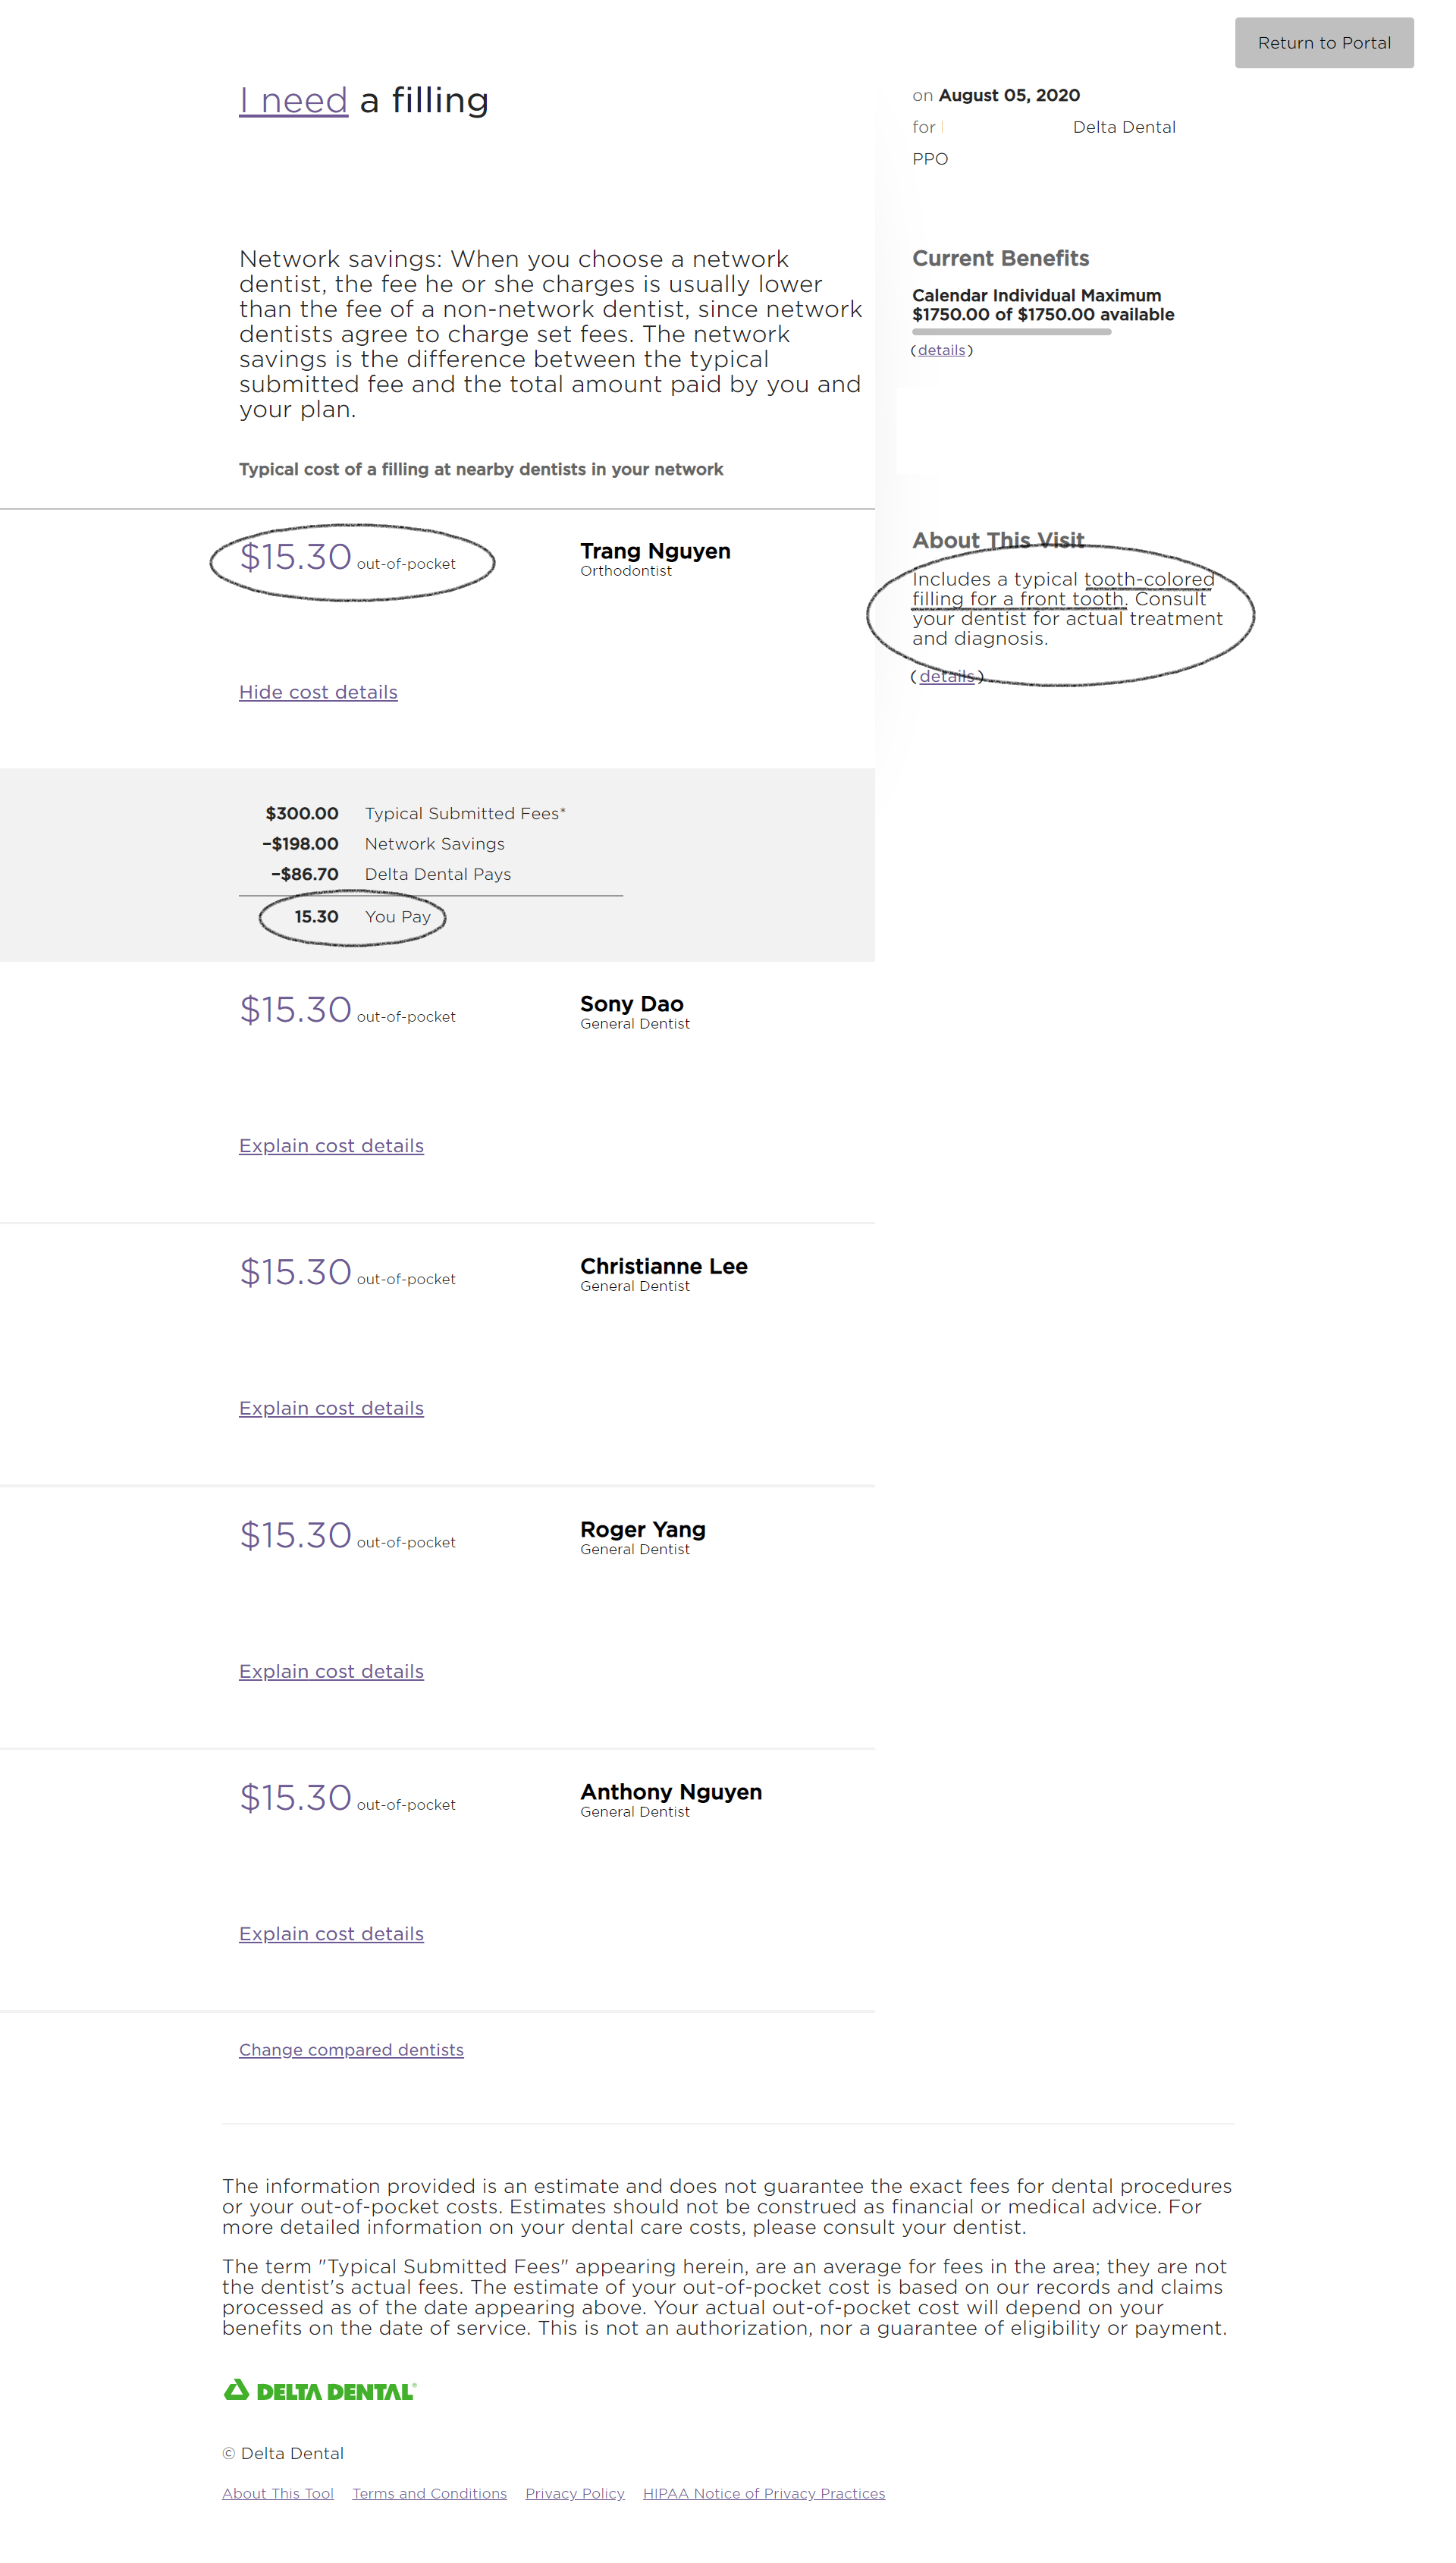Screen dimensions: 1456x2563
Task: Click the $15.30 out-of-pocket price for Sony Dao
Action: [347, 1010]
